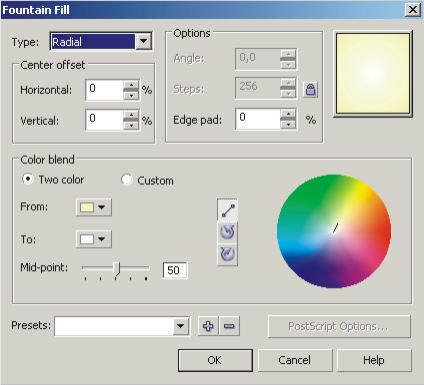Close the Fountain Fill dialog

[413, 10]
